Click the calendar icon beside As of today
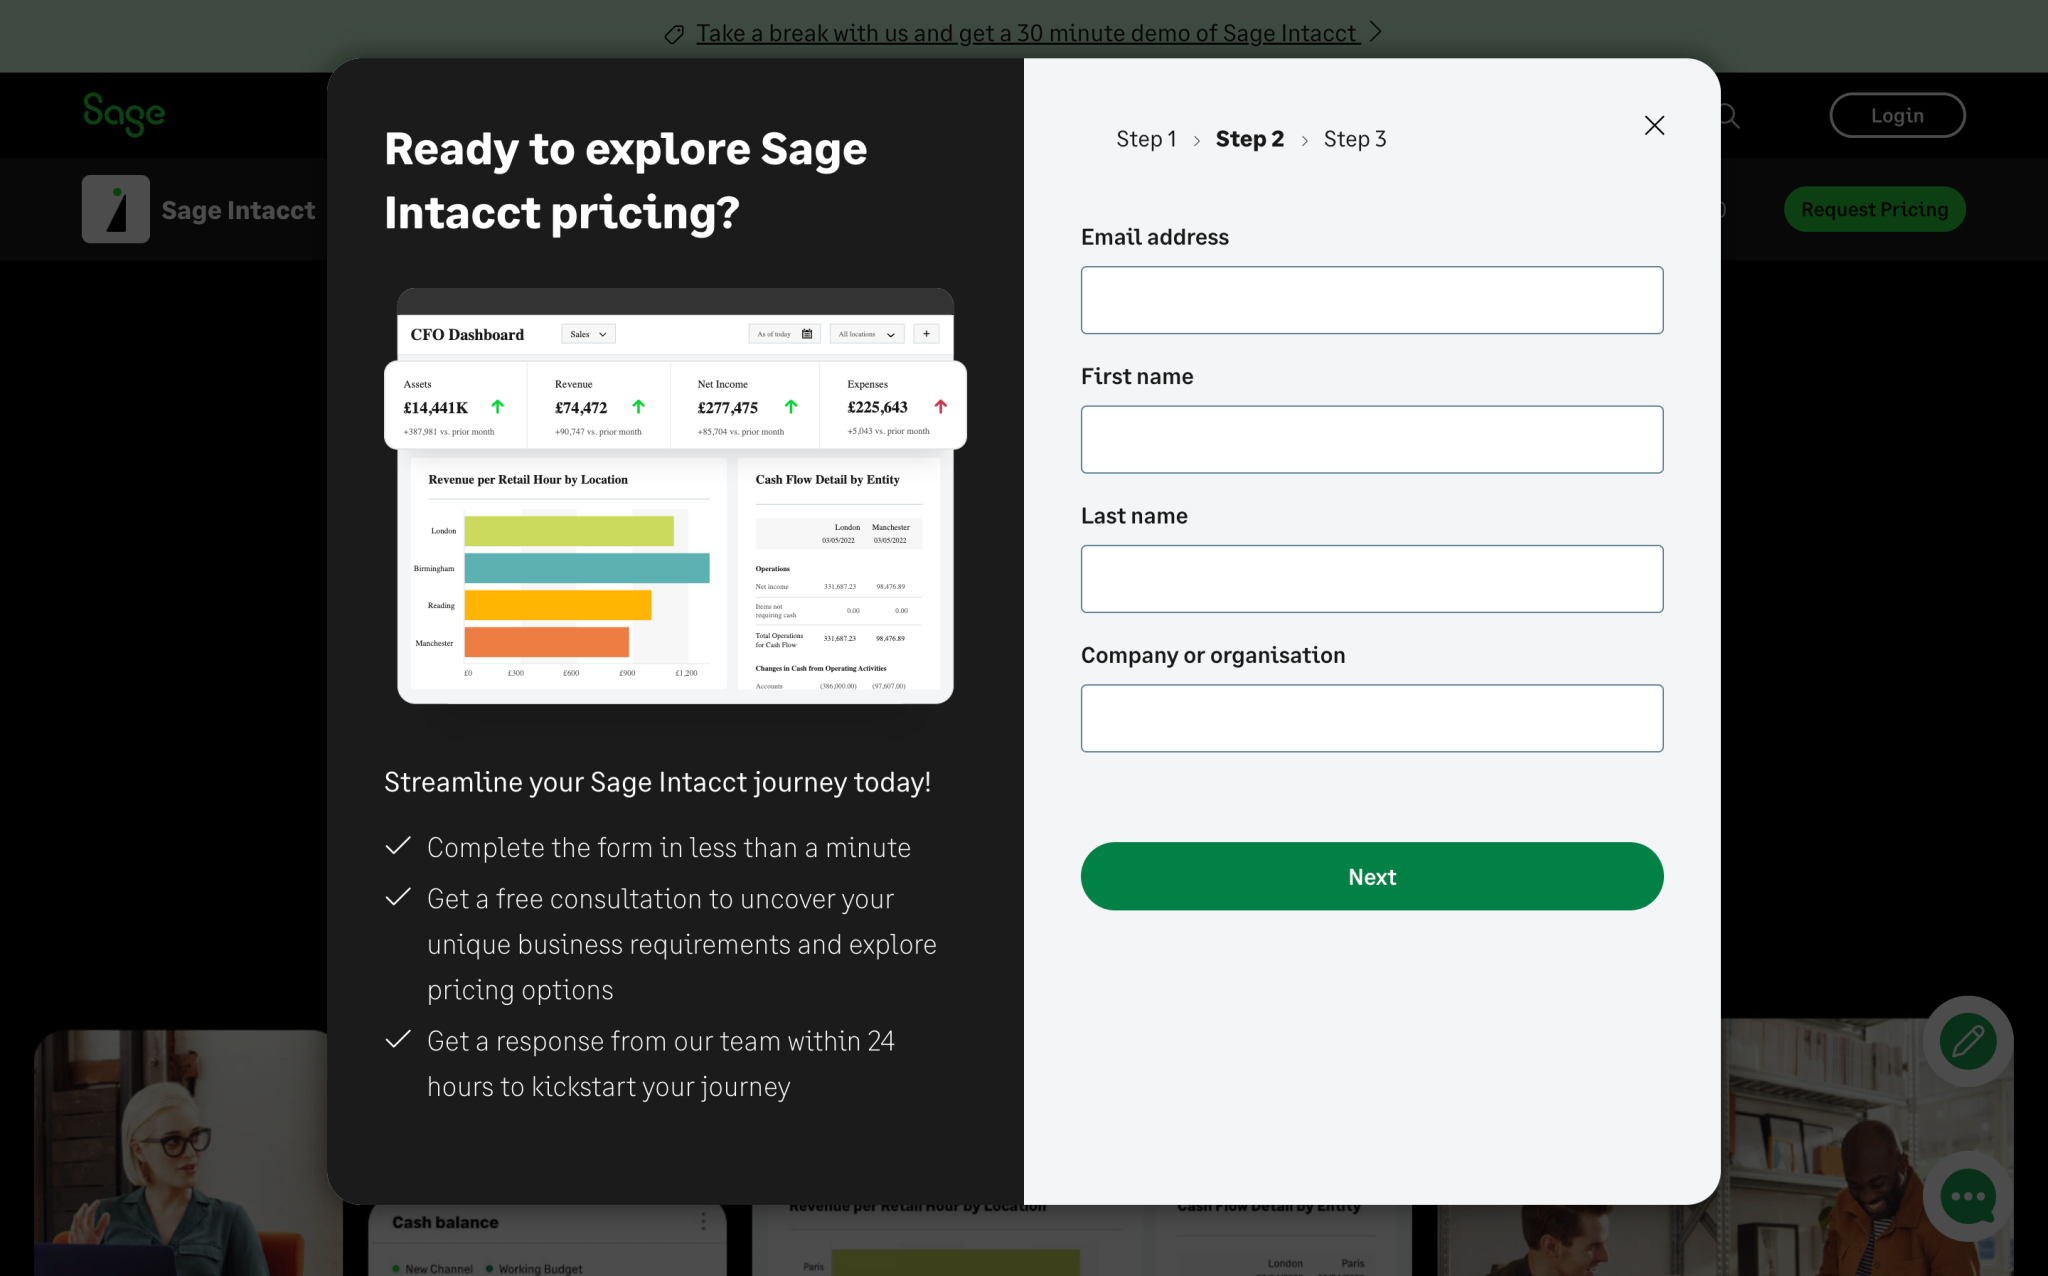 point(805,333)
